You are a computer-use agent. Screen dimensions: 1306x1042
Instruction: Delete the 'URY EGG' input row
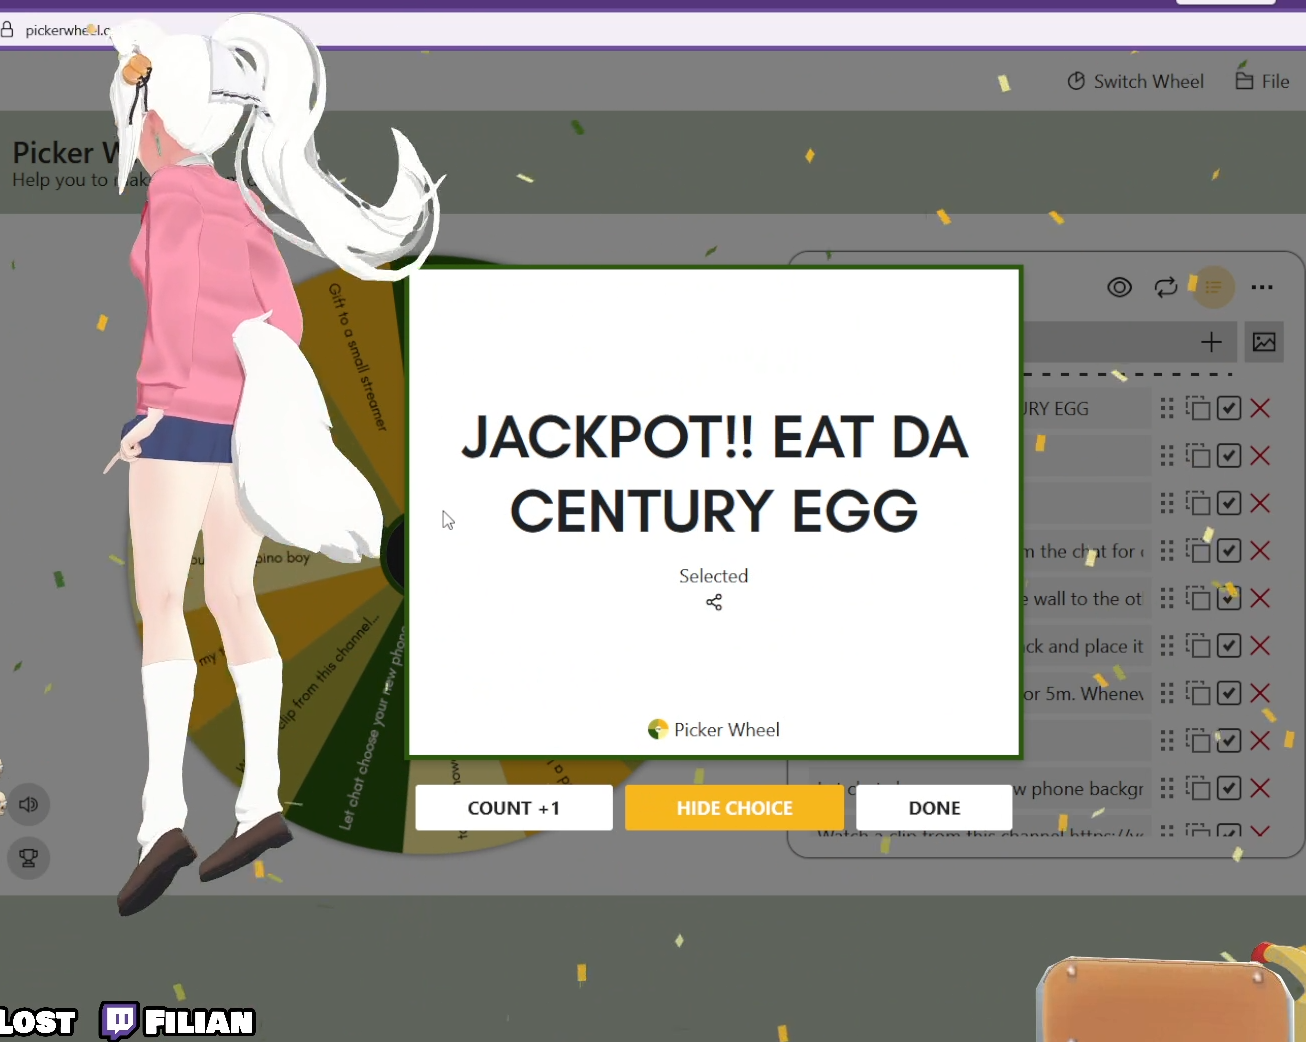tap(1260, 408)
